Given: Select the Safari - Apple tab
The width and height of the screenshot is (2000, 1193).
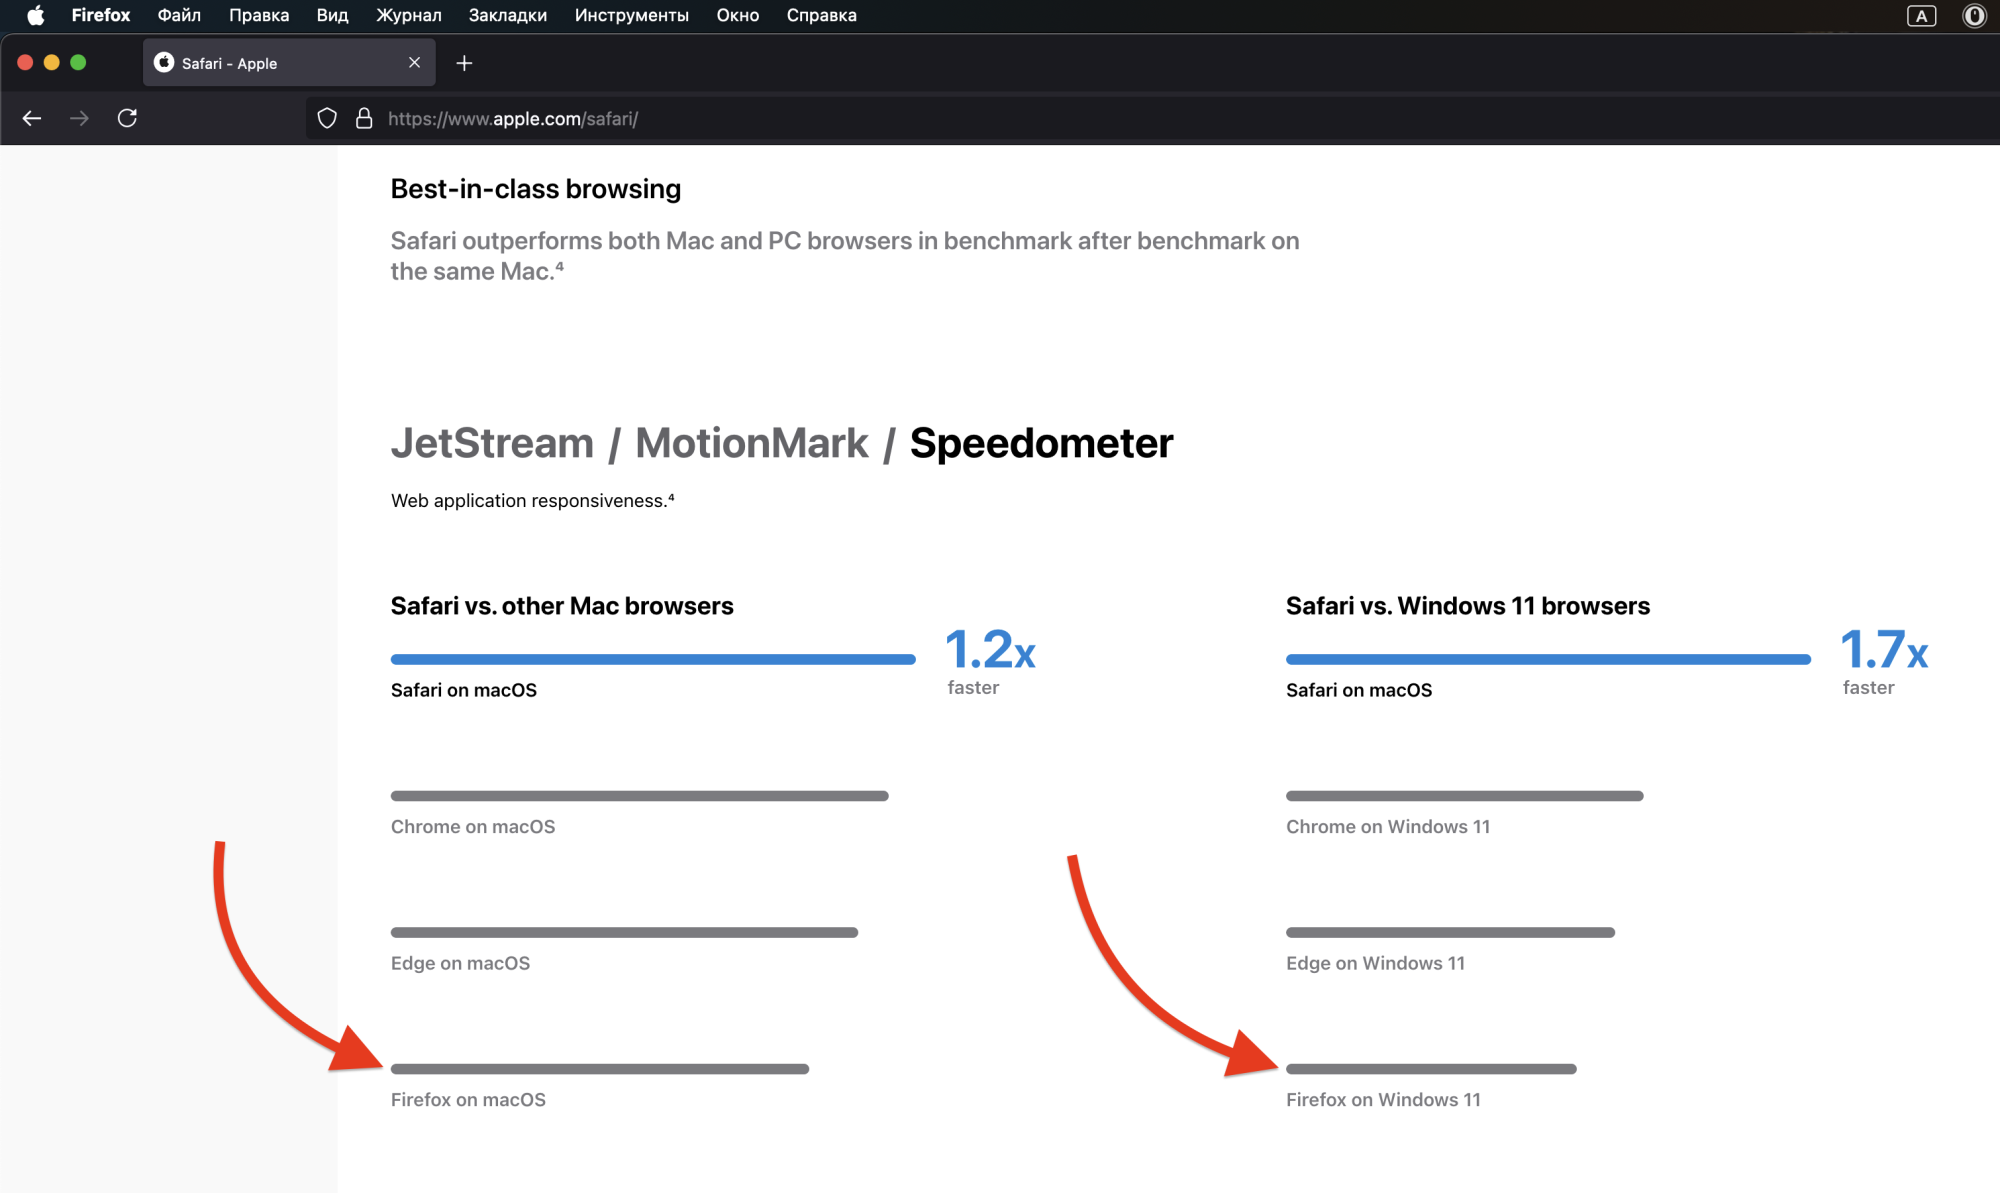Looking at the screenshot, I should click(289, 63).
